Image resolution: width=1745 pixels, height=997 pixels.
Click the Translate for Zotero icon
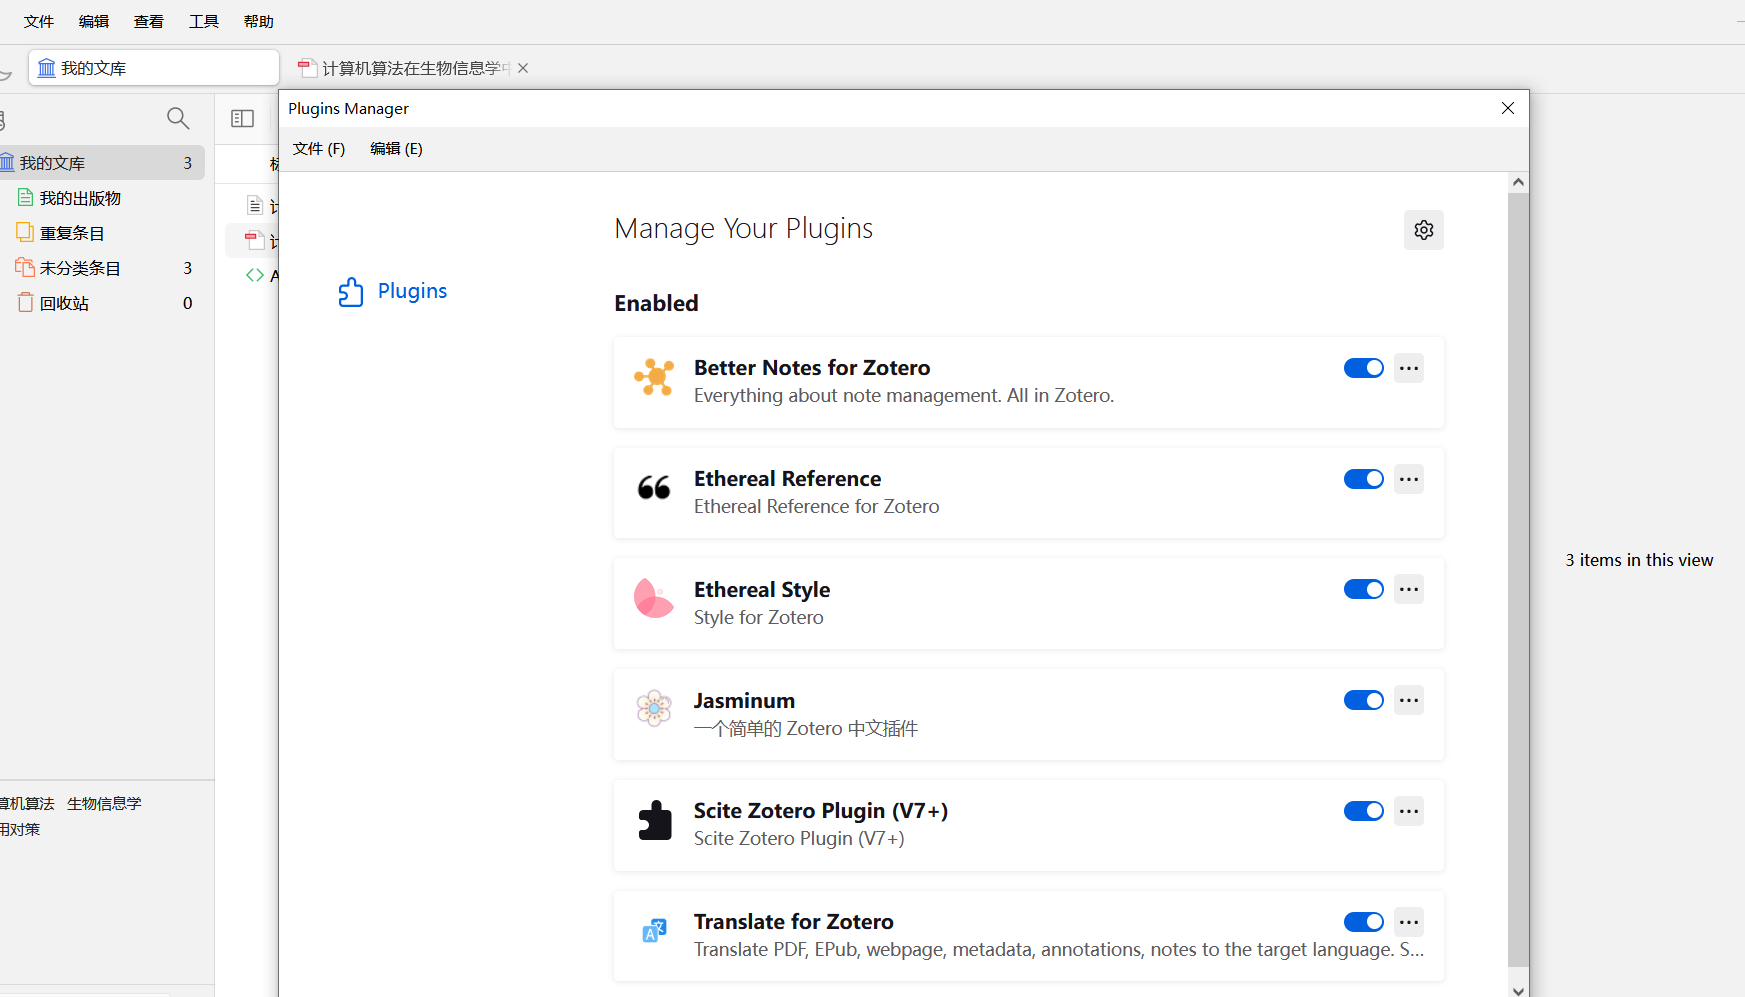654,931
